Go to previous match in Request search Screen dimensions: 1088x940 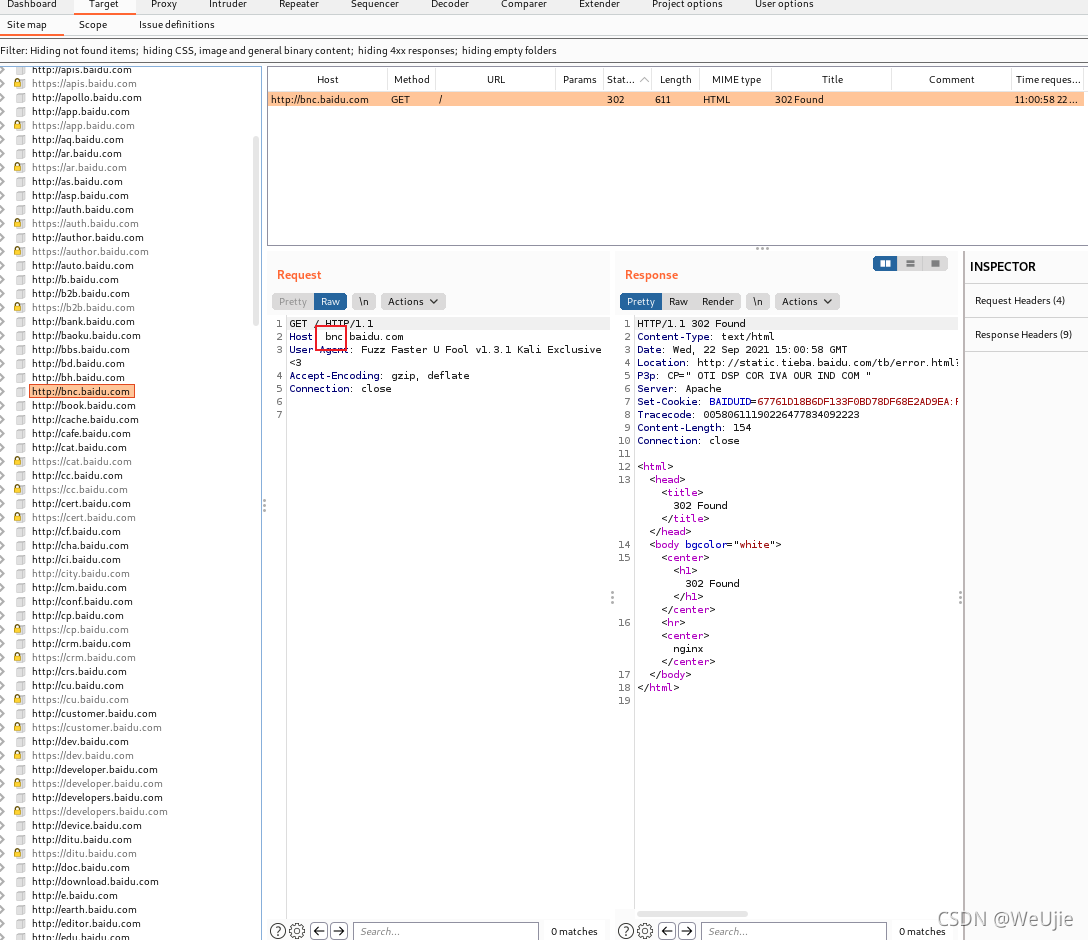coord(319,931)
